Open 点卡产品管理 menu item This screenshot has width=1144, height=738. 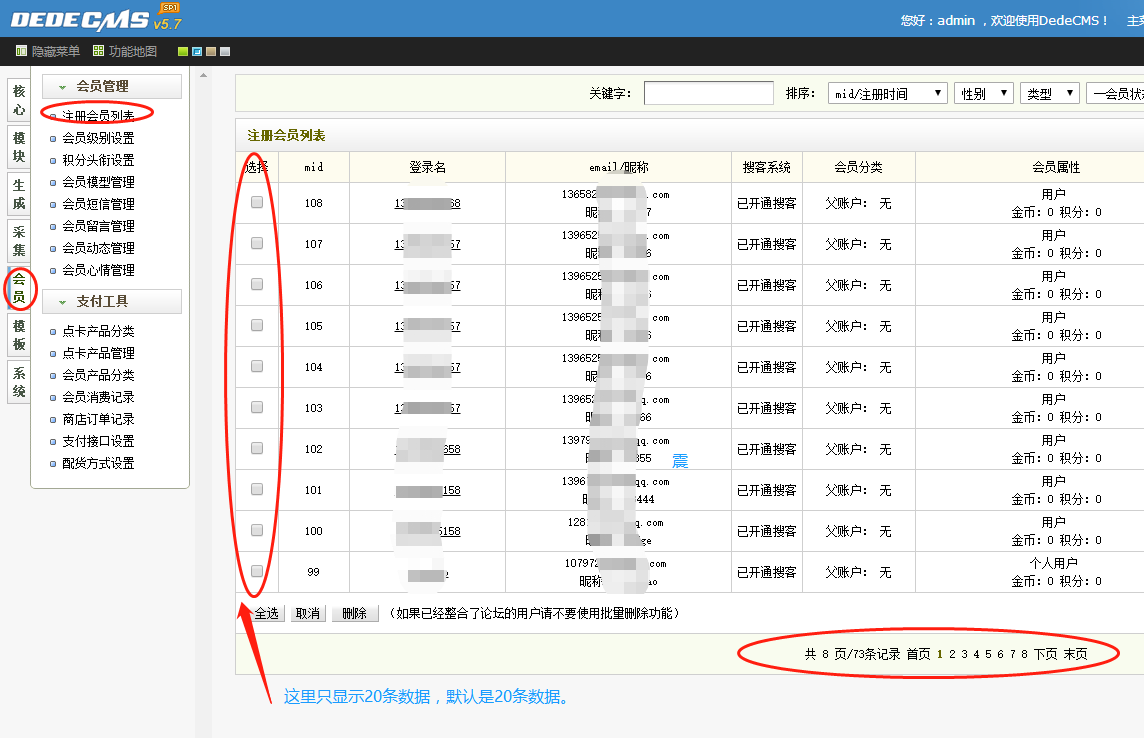point(98,353)
